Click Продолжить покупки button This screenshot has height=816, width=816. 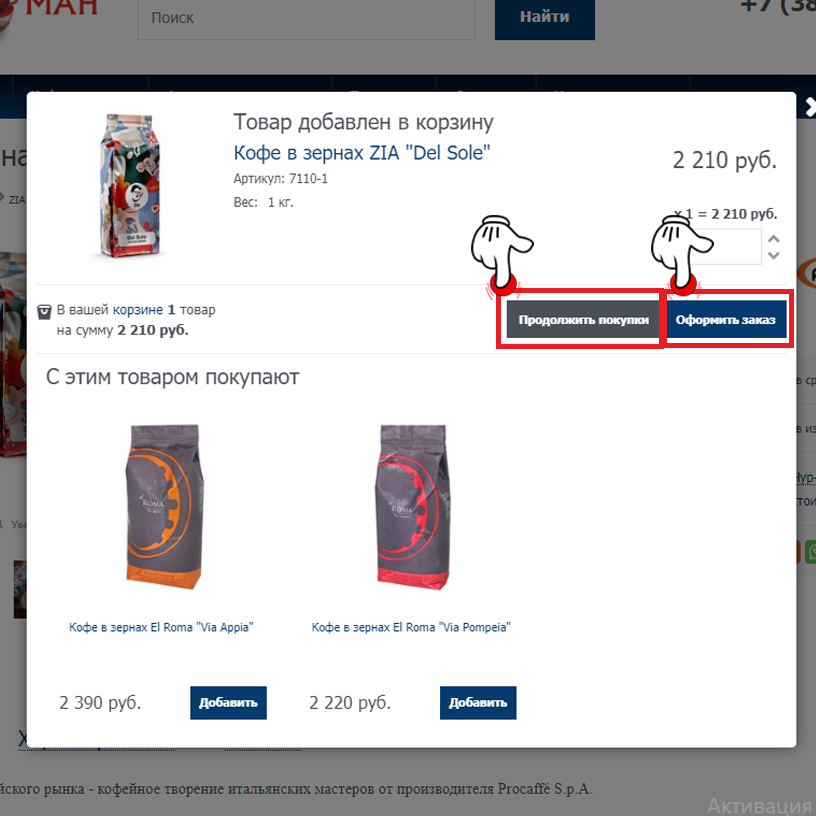coord(583,320)
